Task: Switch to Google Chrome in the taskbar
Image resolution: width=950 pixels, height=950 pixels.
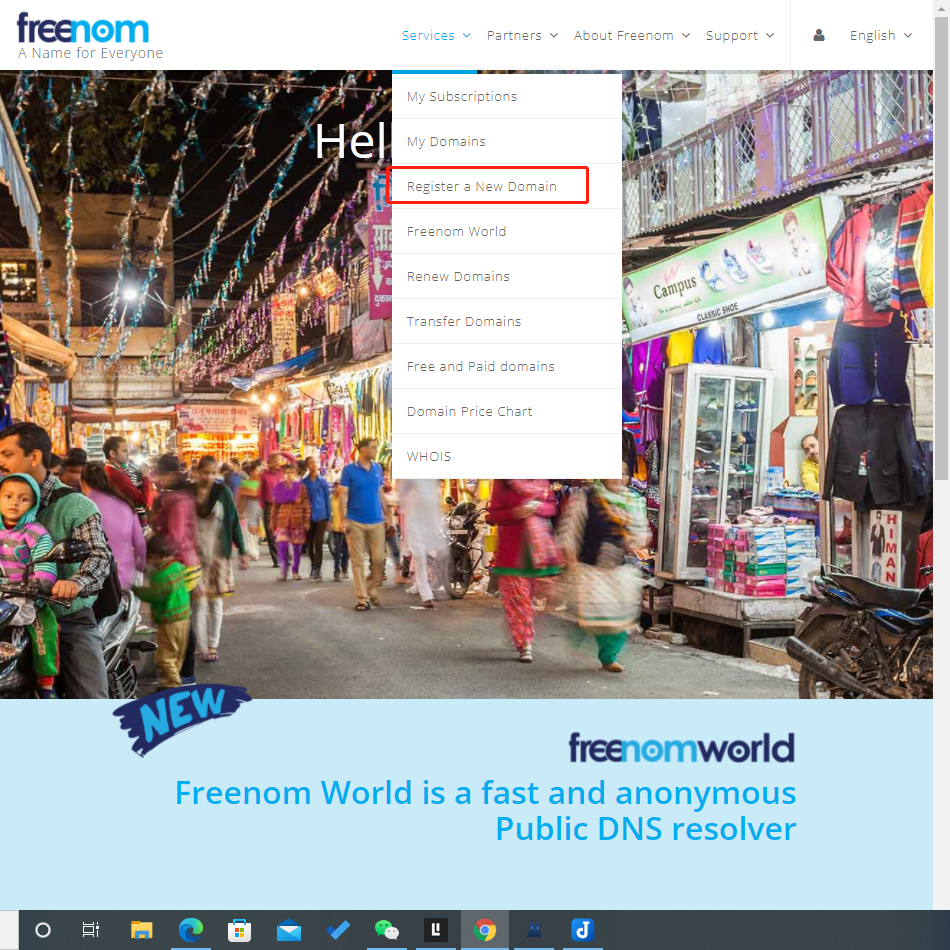Action: 485,929
